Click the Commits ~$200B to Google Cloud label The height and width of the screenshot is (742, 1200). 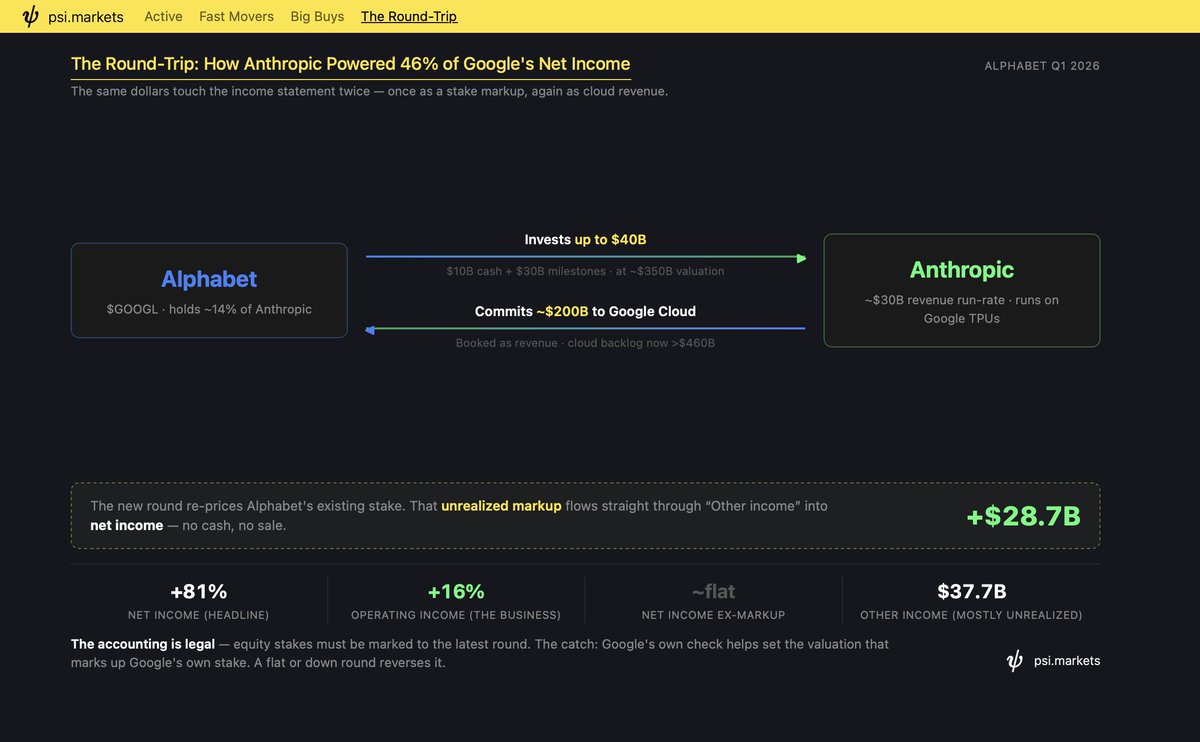(586, 311)
